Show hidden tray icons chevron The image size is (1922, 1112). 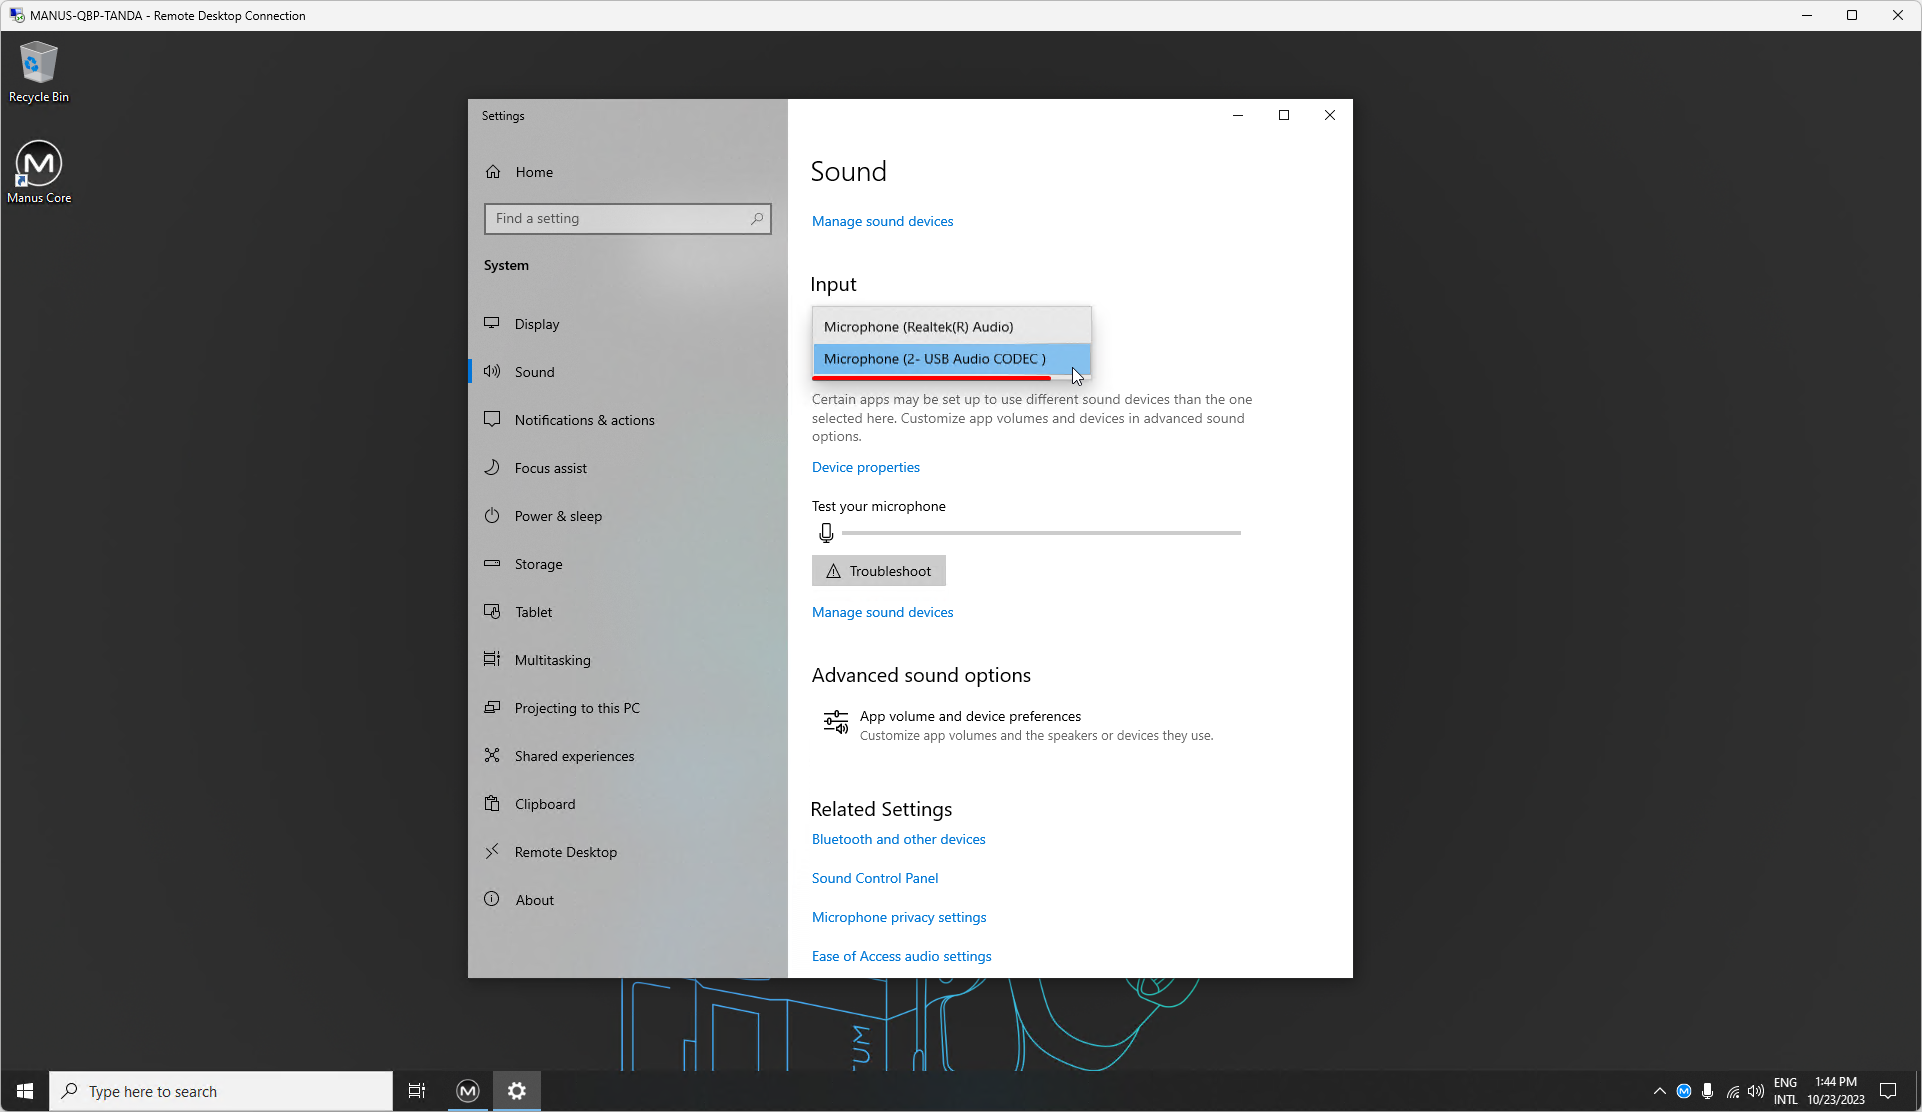pos(1659,1091)
